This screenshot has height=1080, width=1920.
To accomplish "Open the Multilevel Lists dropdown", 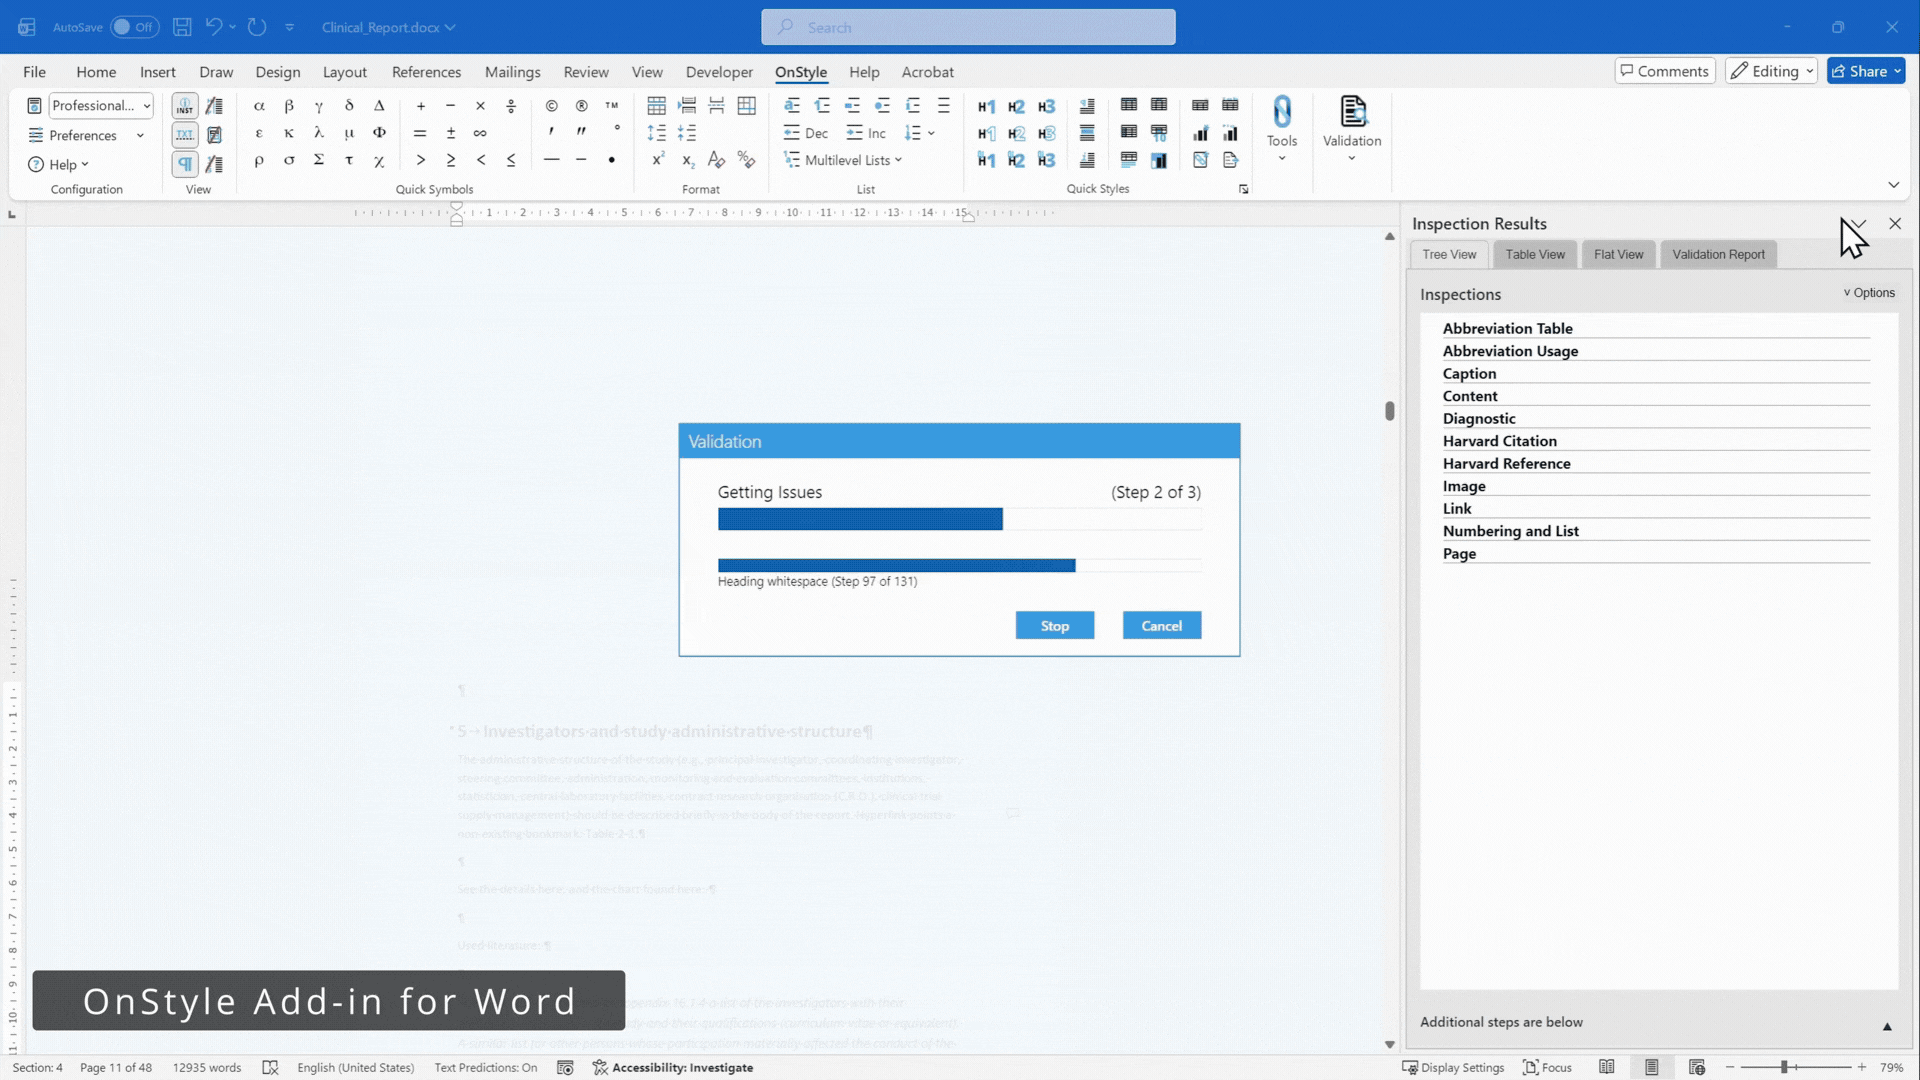I will 843,160.
